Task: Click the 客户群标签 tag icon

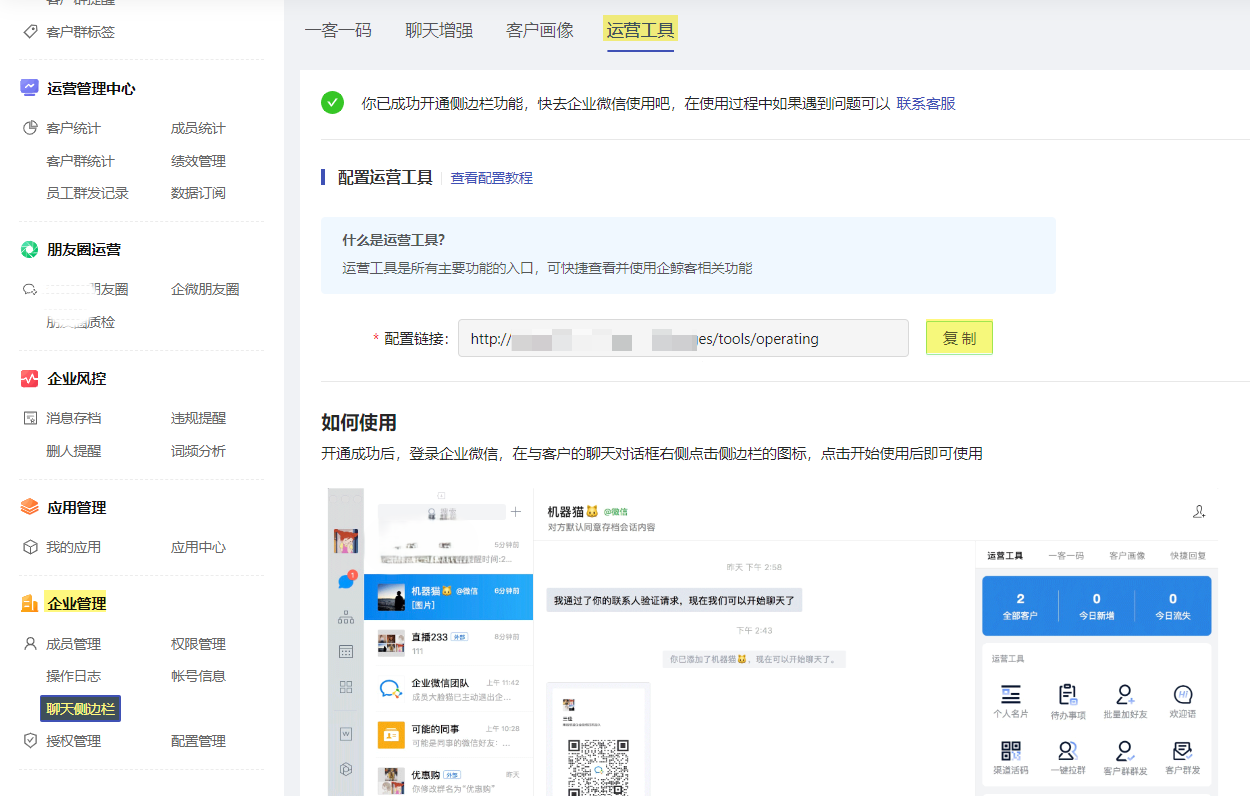Action: click(30, 32)
